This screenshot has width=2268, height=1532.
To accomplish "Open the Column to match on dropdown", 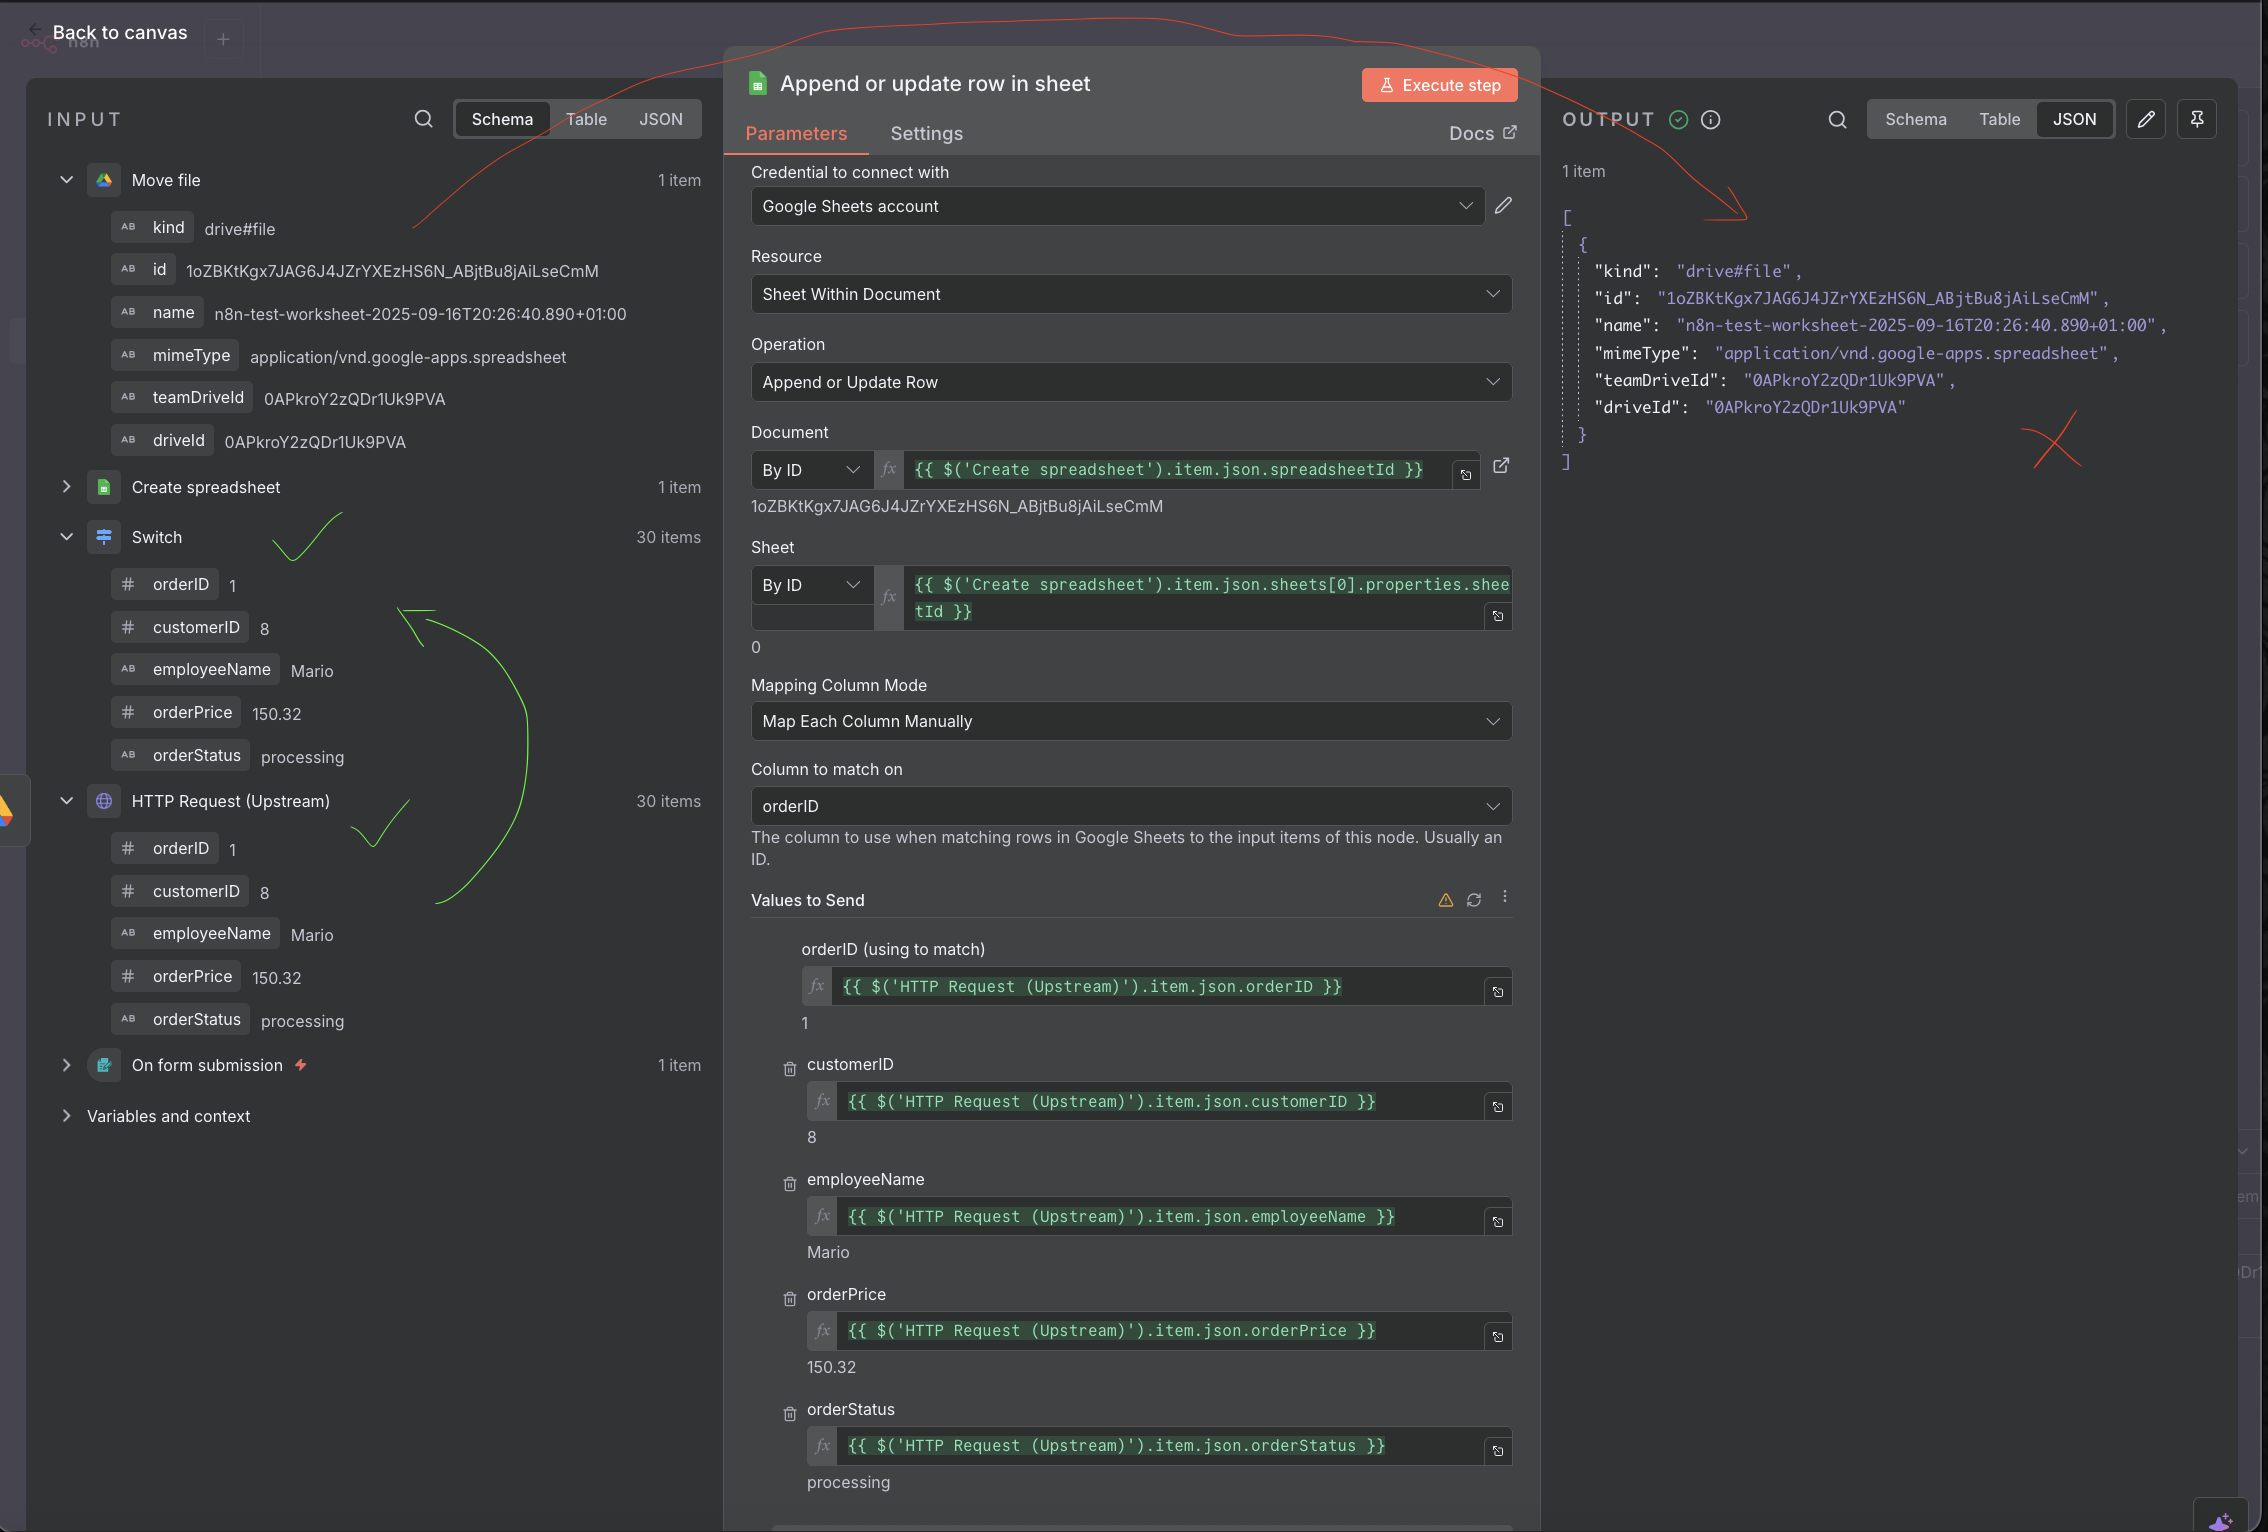I will point(1130,806).
